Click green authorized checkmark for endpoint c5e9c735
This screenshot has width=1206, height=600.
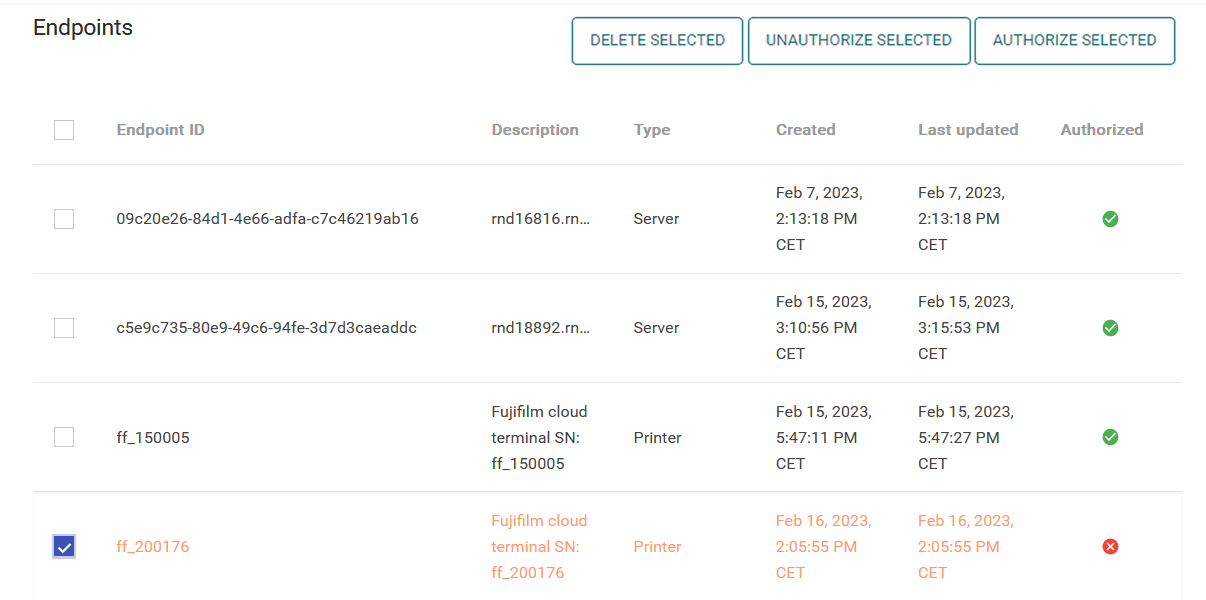[1110, 328]
